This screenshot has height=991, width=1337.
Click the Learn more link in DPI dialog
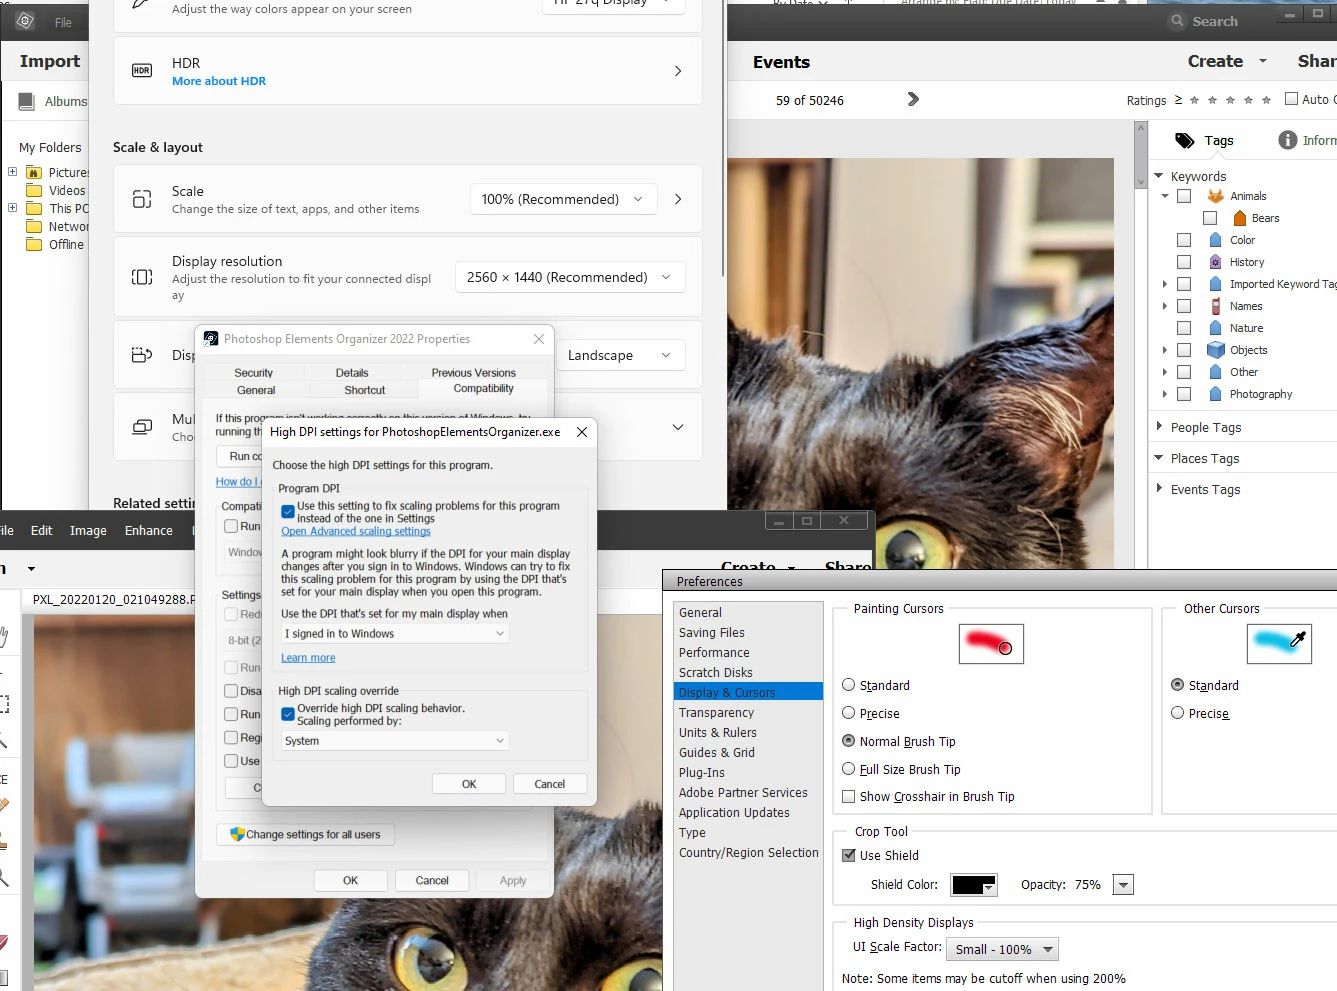[308, 658]
